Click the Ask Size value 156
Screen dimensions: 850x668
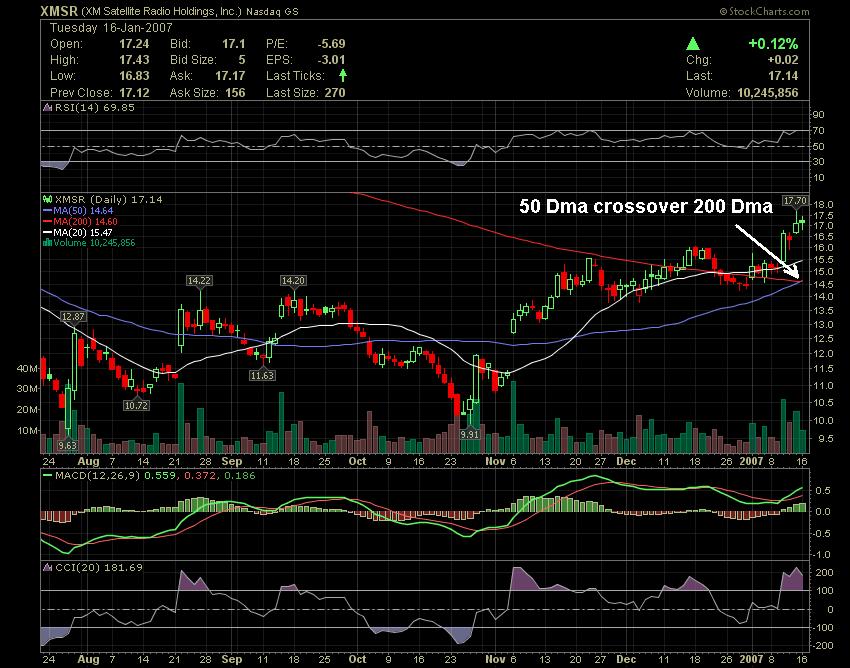(x=235, y=93)
